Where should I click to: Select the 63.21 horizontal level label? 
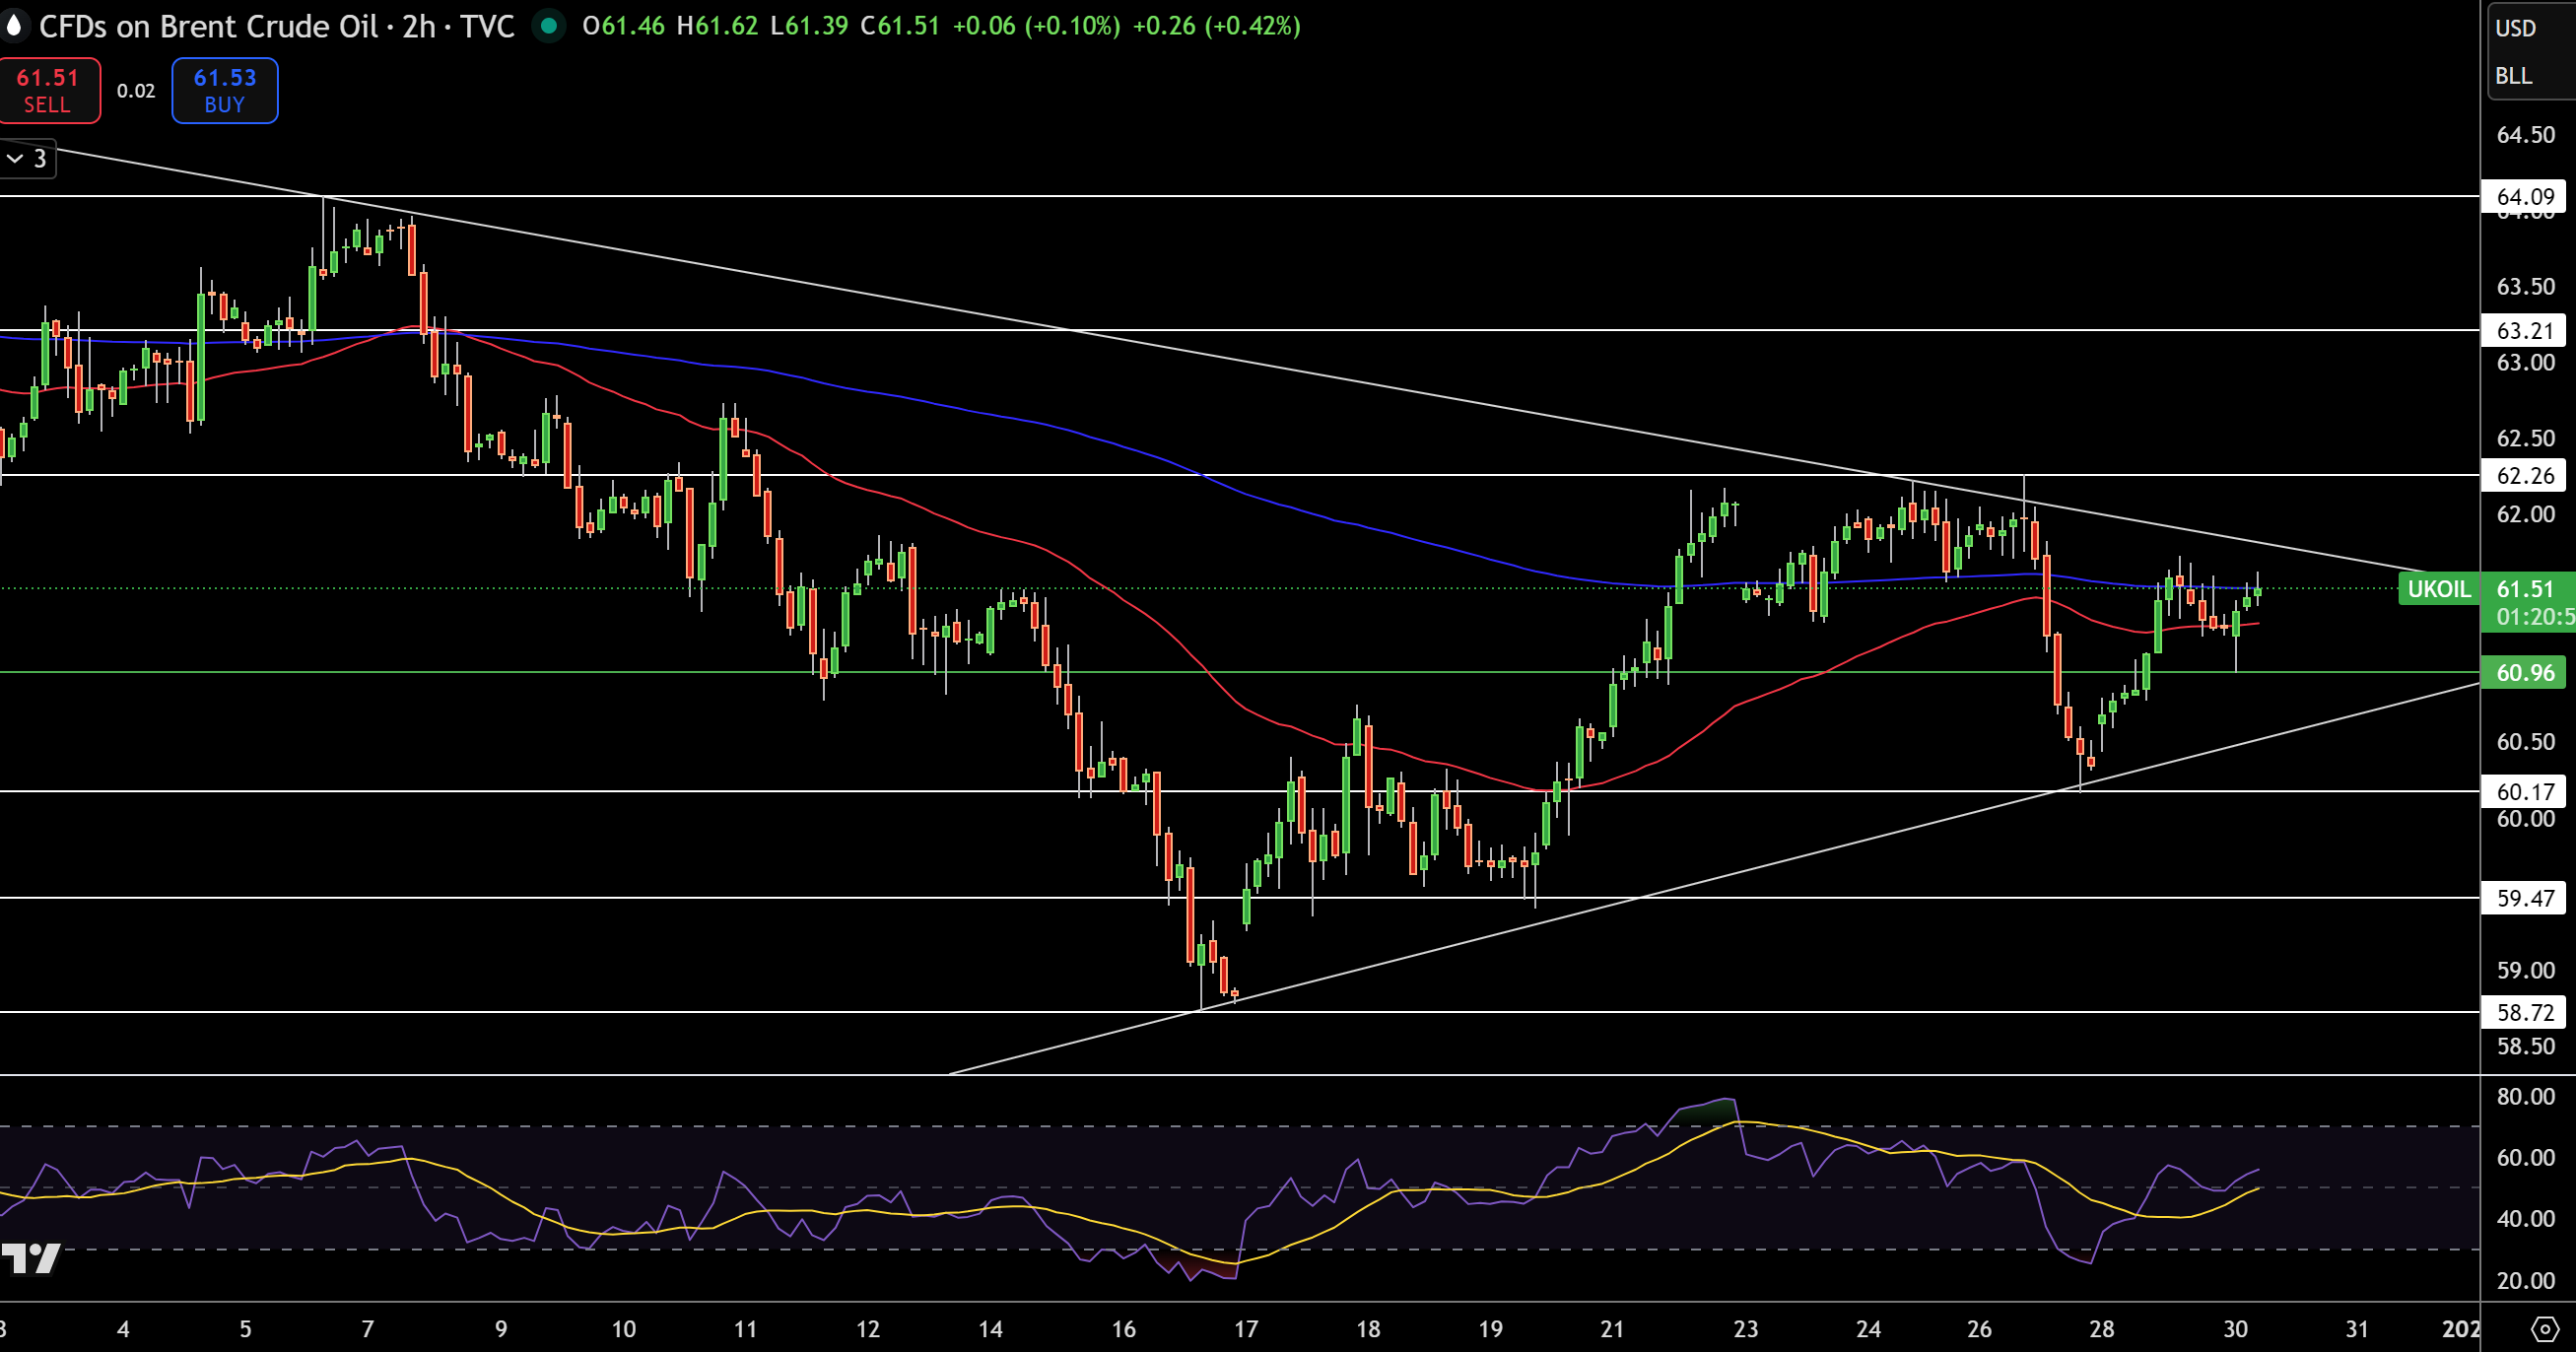(2525, 330)
